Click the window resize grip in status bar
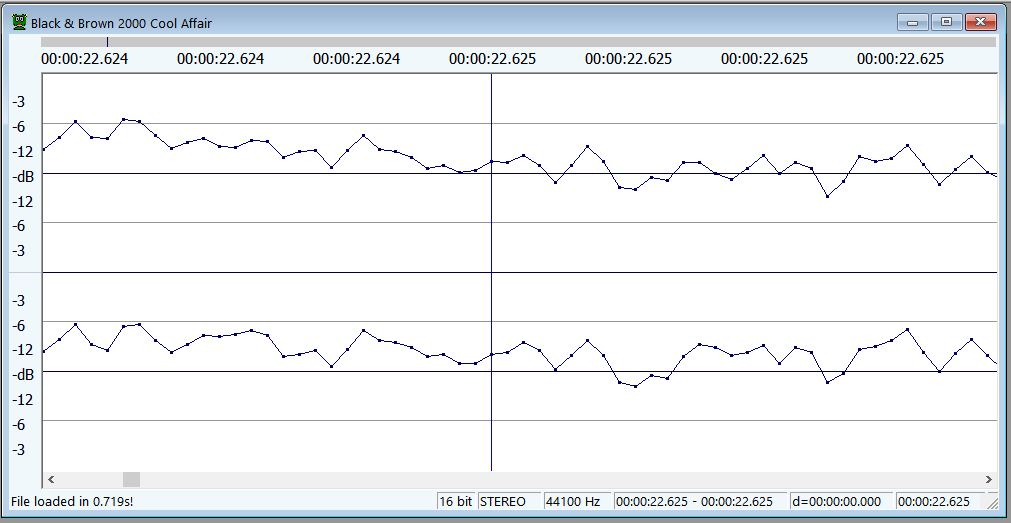 pyautogui.click(x=991, y=502)
